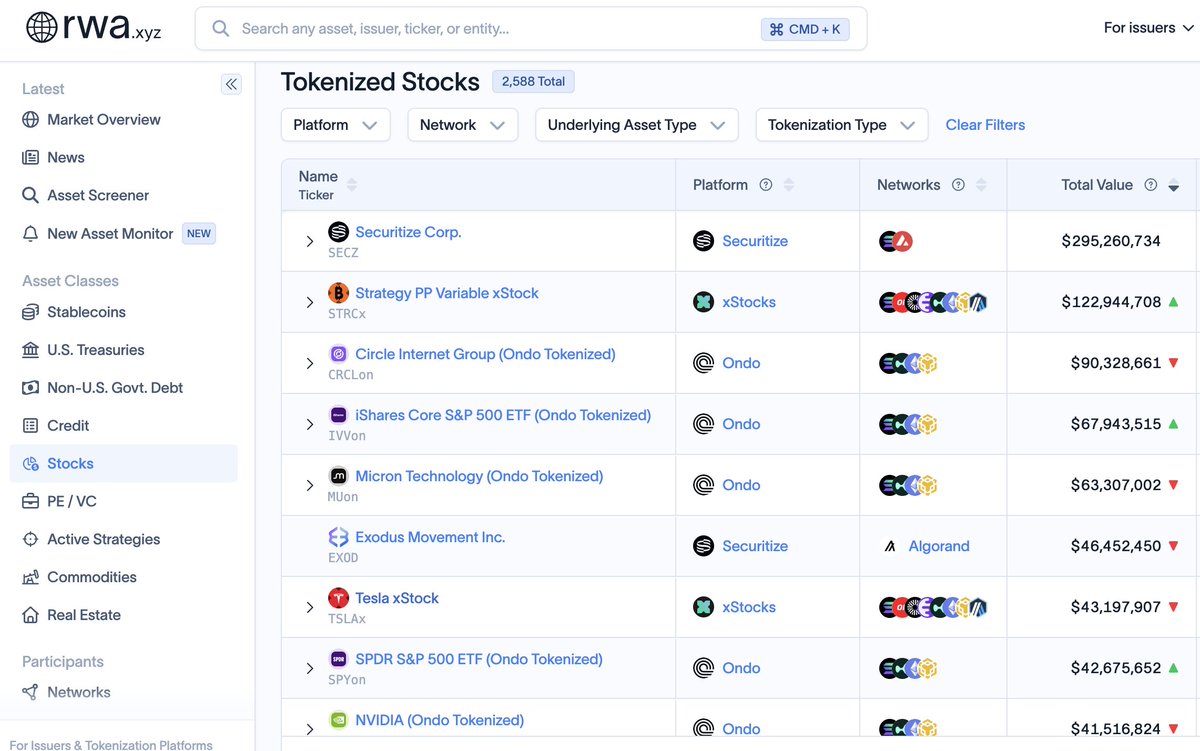Expand the Strategy PP Variable xStock row
Viewport: 1200px width, 751px height.
[310, 302]
